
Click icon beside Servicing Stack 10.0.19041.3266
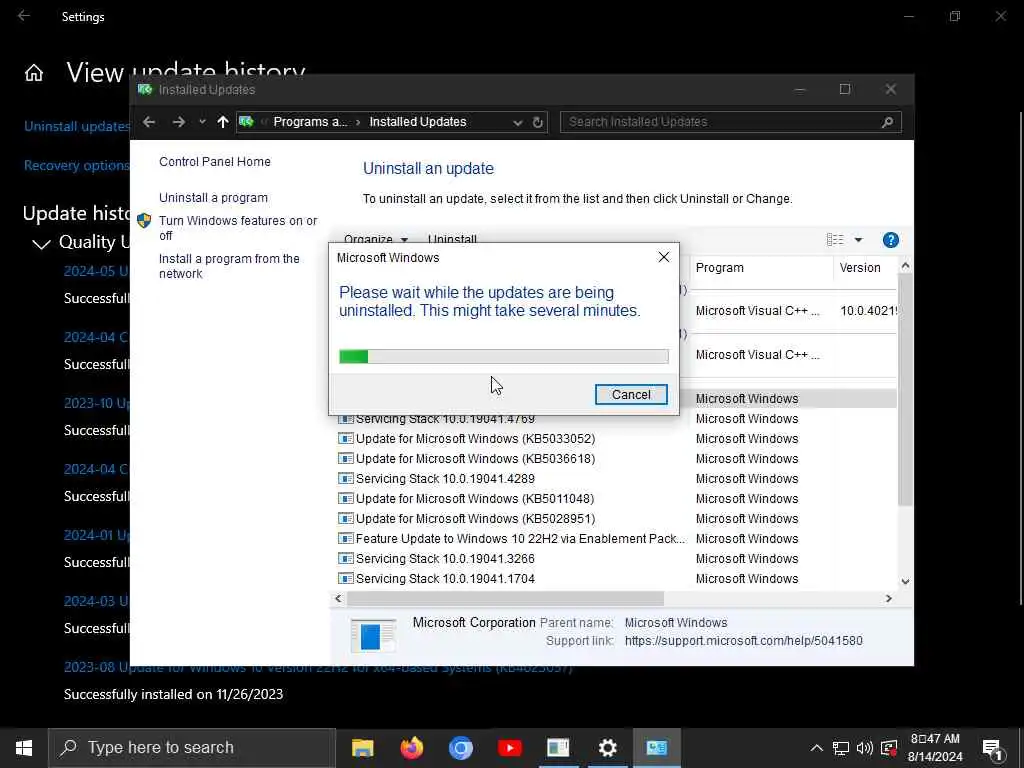[x=345, y=559]
